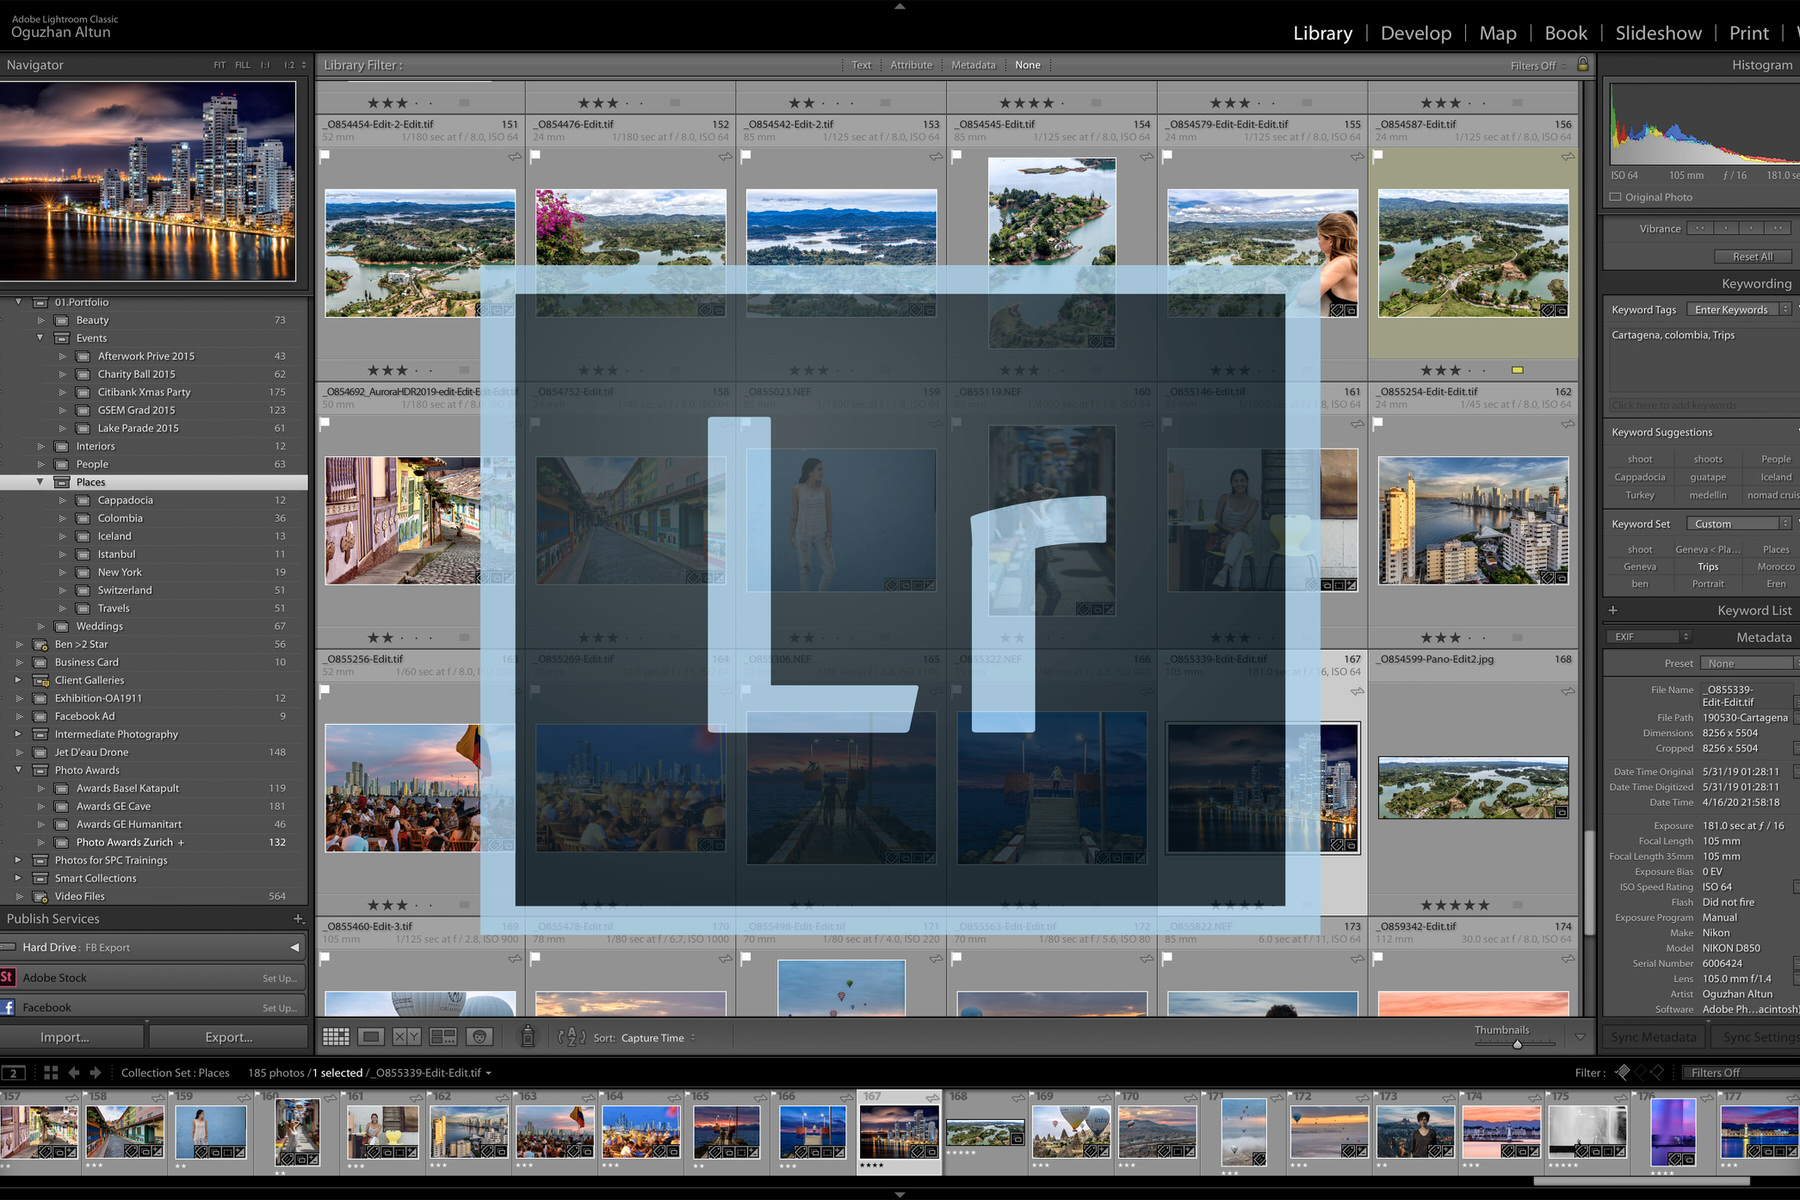Adjust the Thumbnails size slider handle
1800x1200 pixels.
tap(1517, 1044)
